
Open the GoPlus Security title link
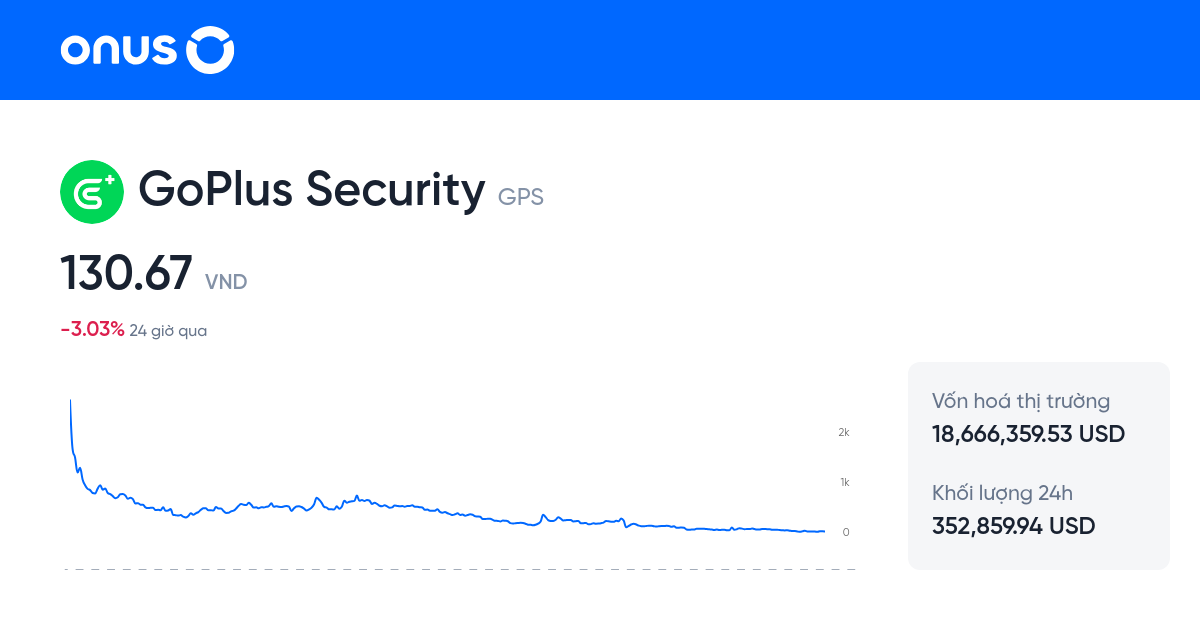(312, 190)
